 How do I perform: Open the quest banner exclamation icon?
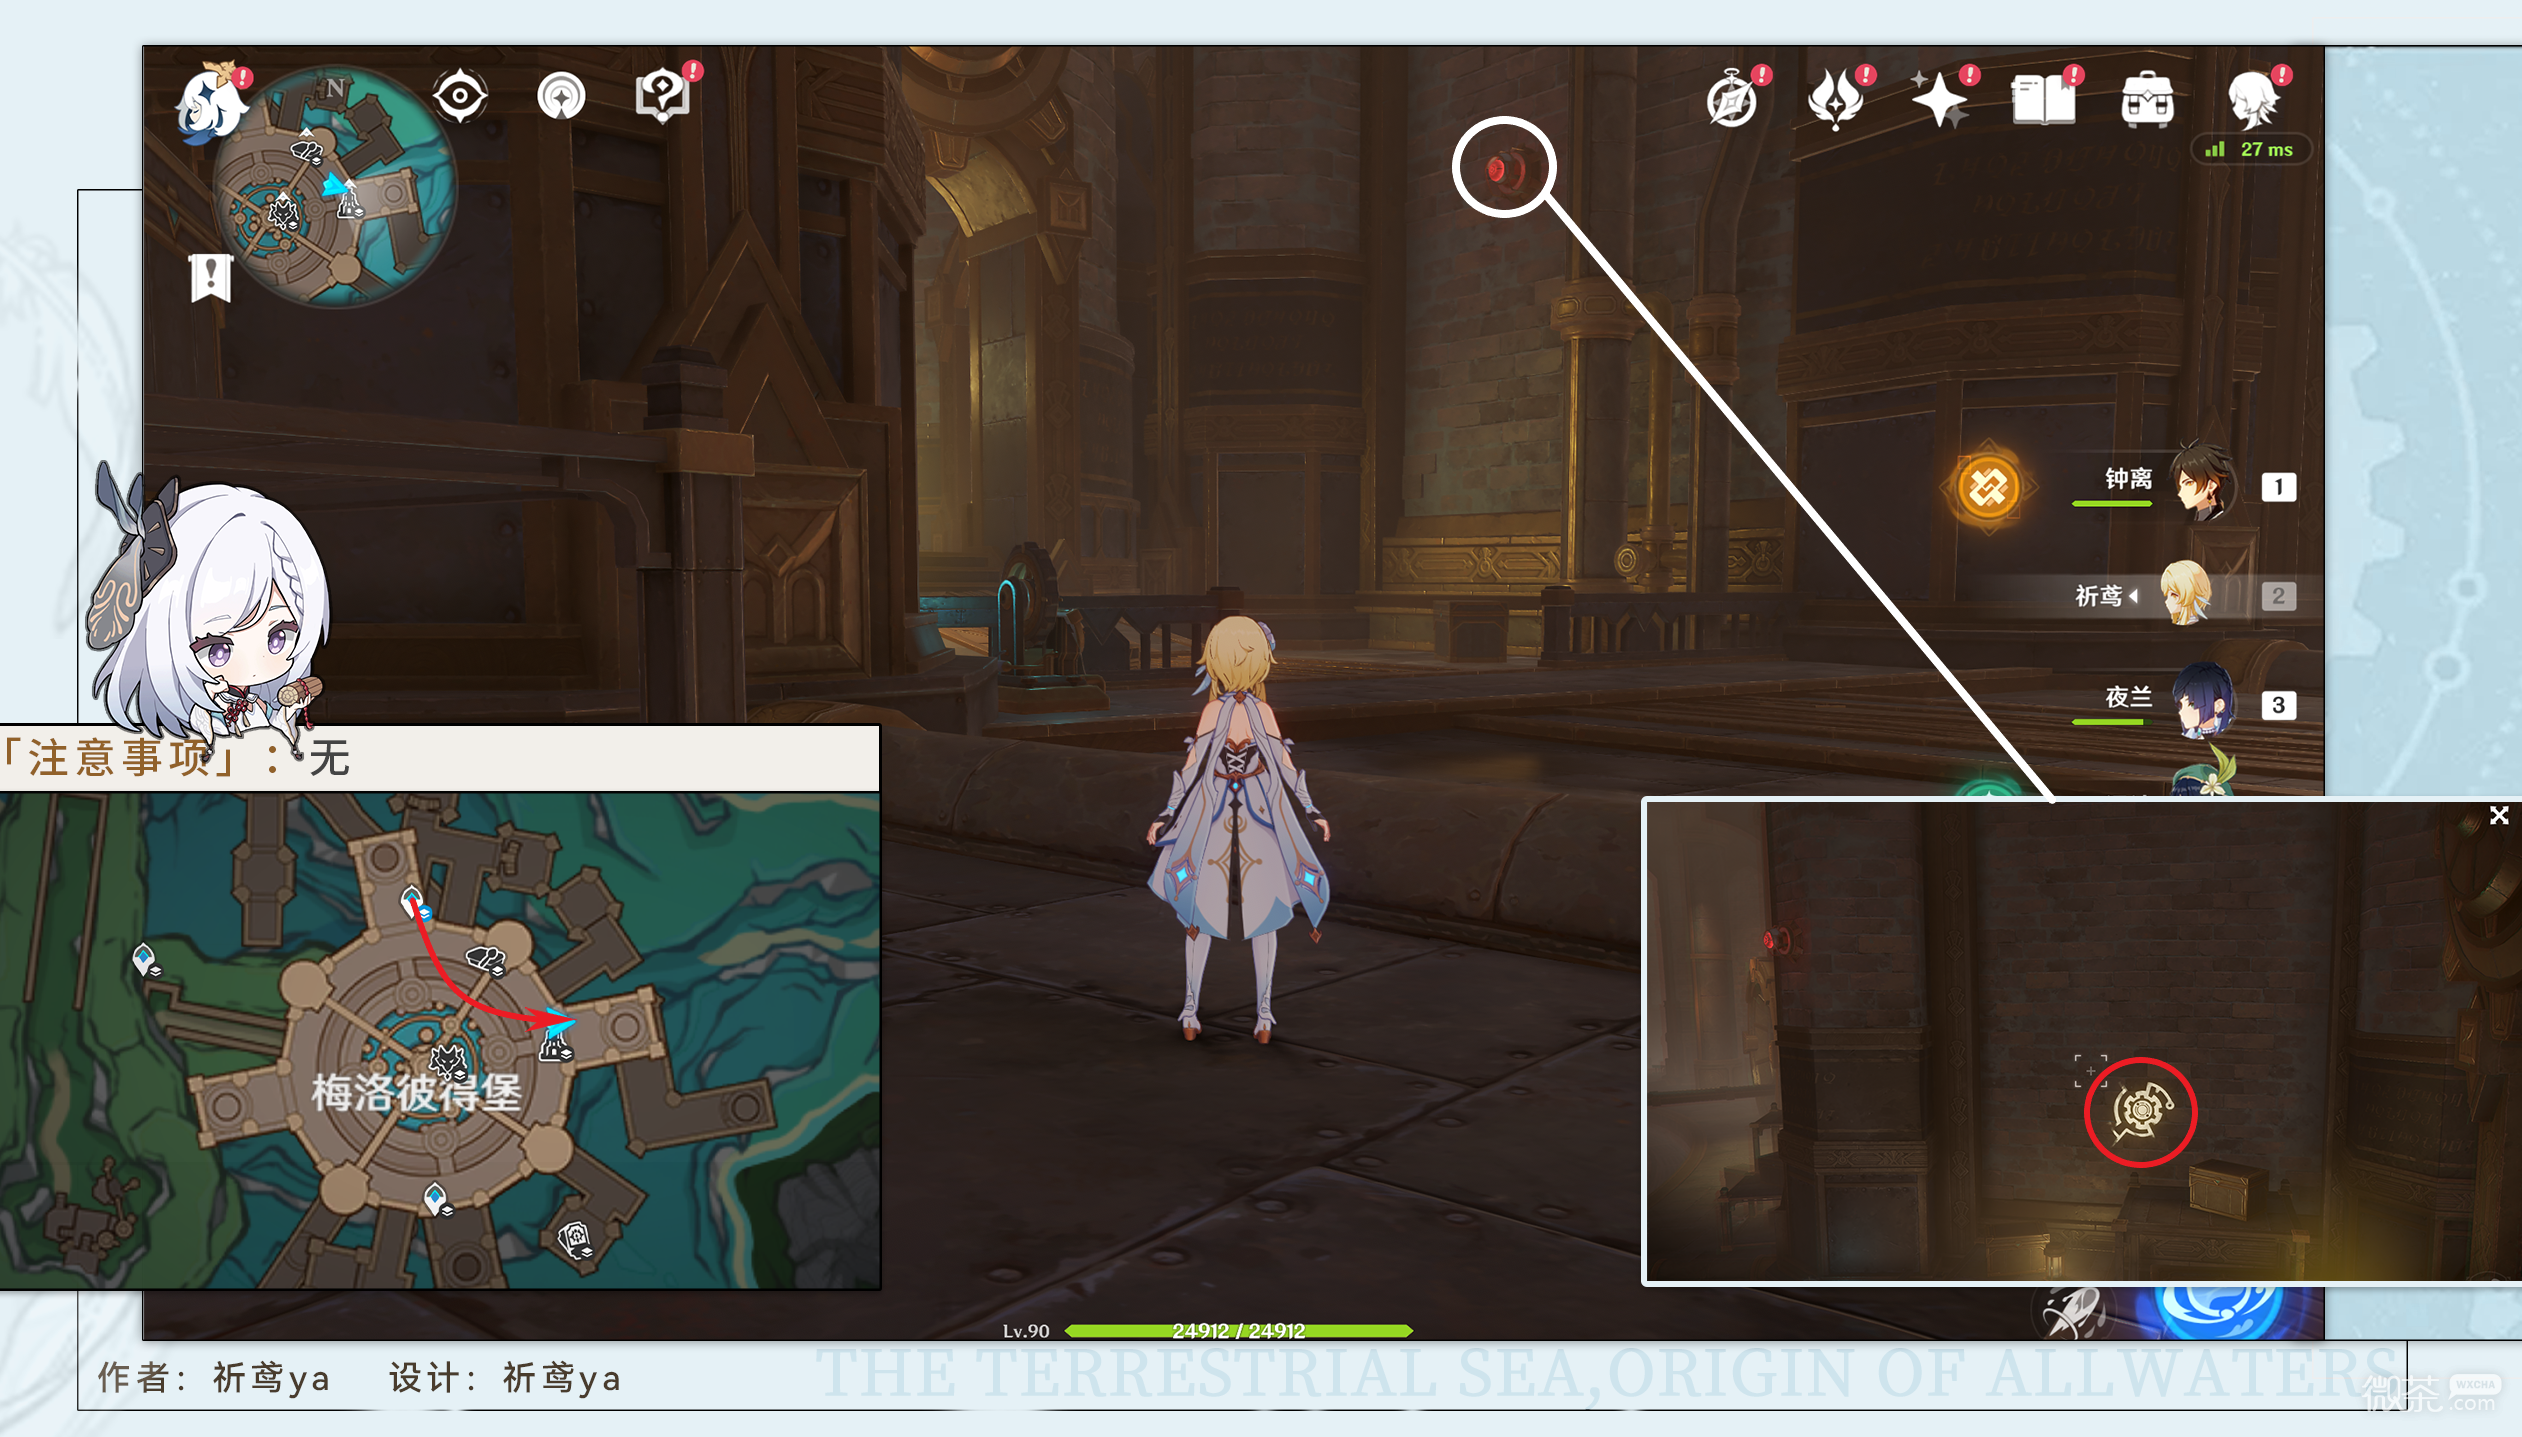[211, 277]
